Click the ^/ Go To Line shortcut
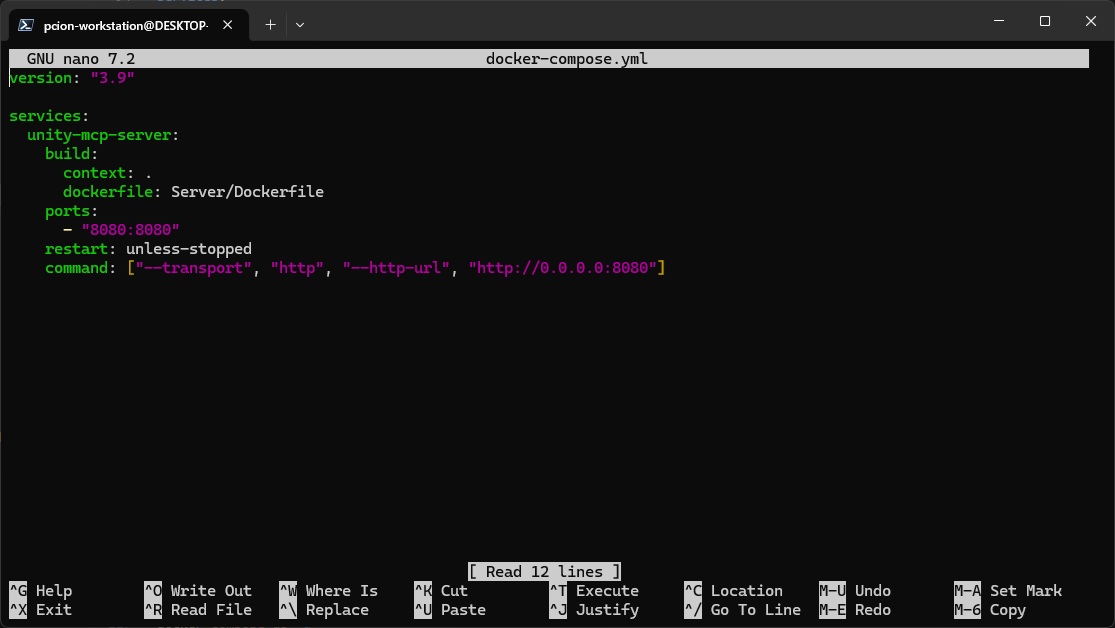This screenshot has width=1115, height=628. pos(742,610)
